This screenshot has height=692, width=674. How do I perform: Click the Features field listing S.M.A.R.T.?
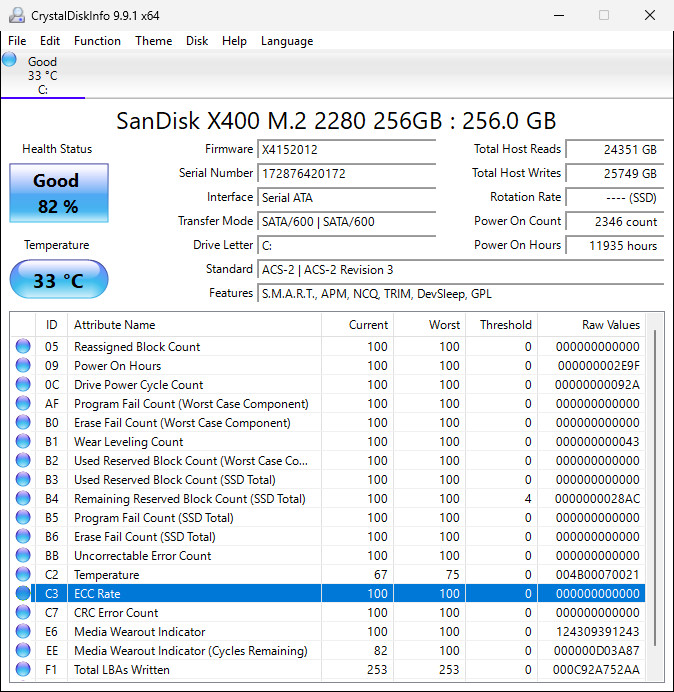pos(461,293)
